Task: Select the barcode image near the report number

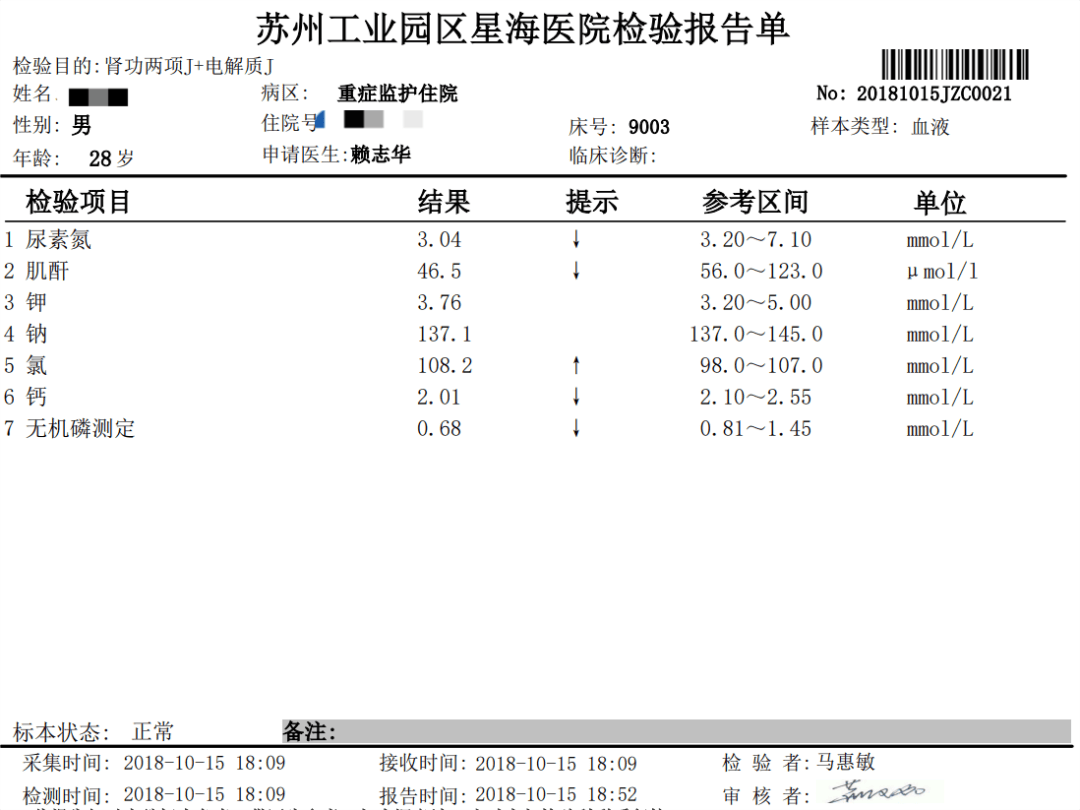Action: [955, 64]
